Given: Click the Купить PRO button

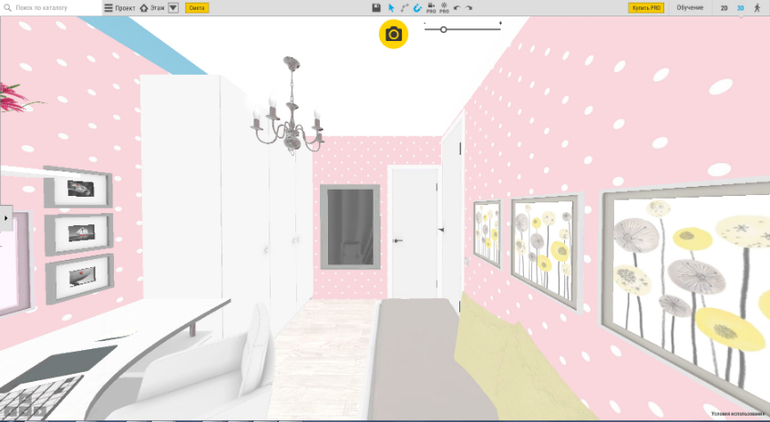Looking at the screenshot, I should pos(646,8).
